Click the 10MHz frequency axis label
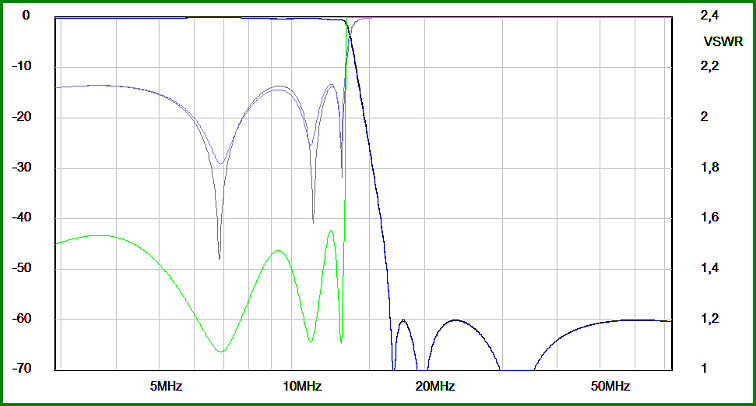 [302, 386]
